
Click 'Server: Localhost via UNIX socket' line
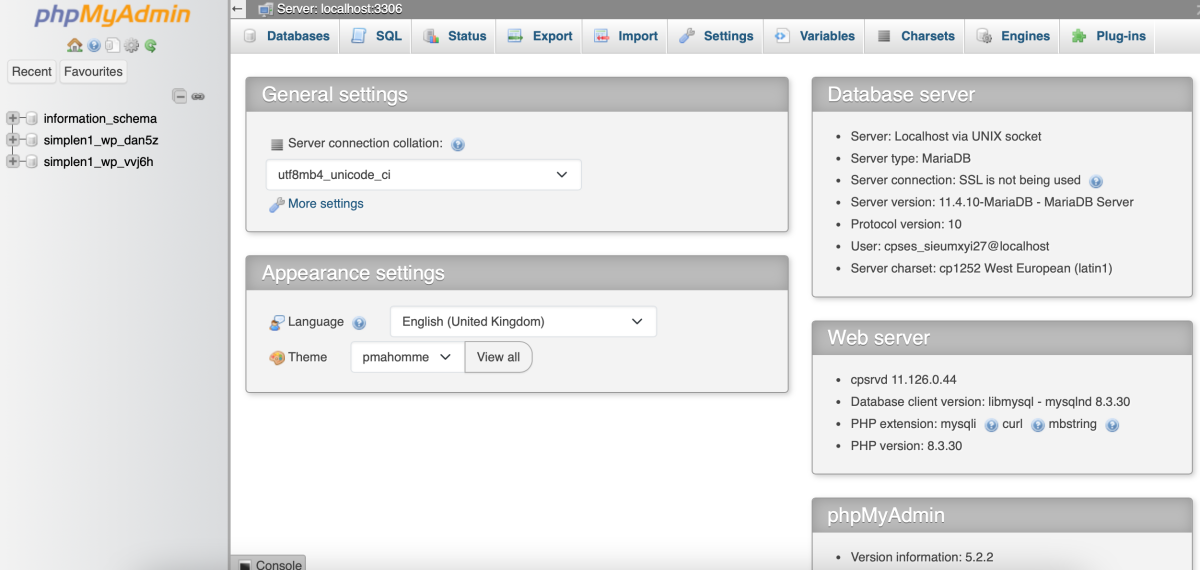tap(946, 136)
